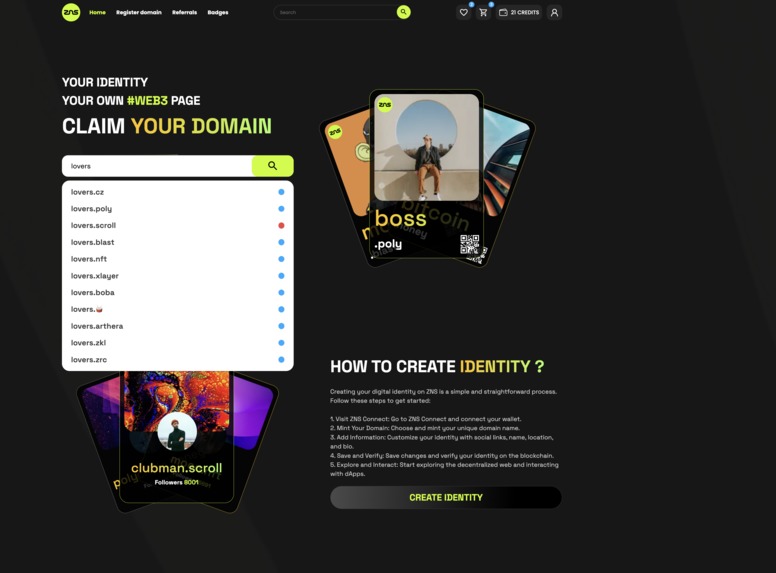Select lovers.boba suggestion
Image resolution: width=776 pixels, height=573 pixels.
pyautogui.click(x=178, y=292)
